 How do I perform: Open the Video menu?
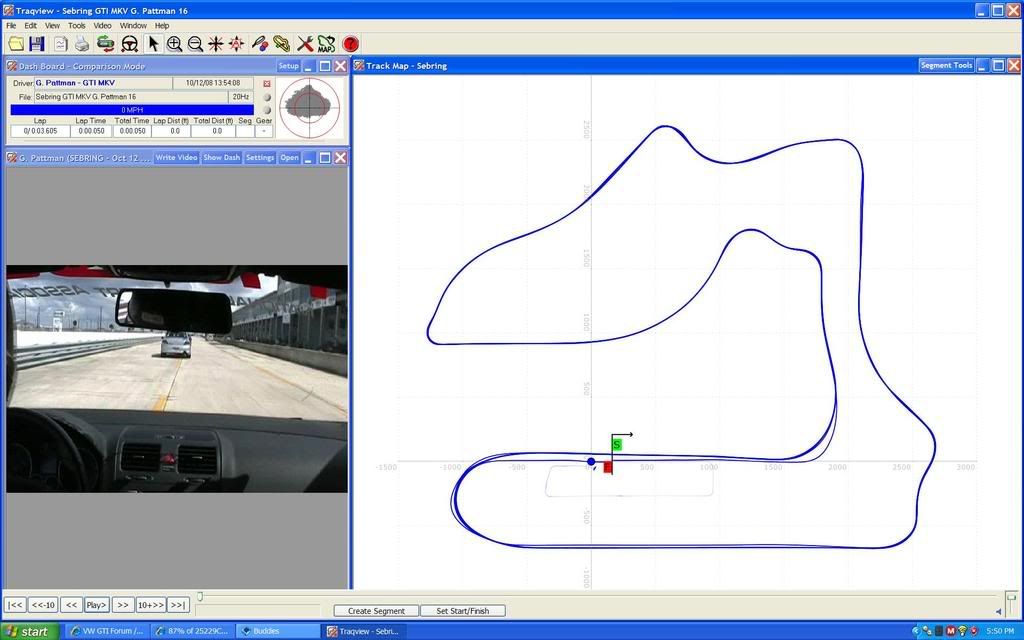point(103,25)
